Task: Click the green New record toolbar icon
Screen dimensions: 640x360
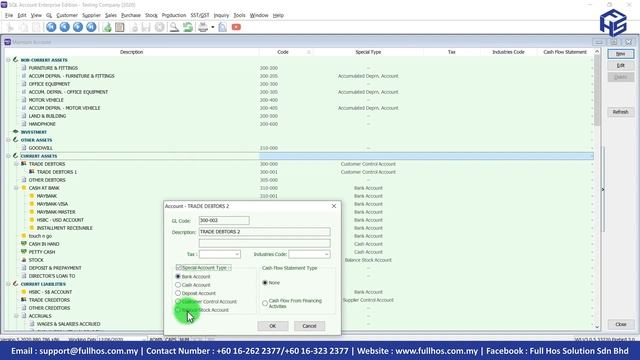Action: (x=107, y=27)
